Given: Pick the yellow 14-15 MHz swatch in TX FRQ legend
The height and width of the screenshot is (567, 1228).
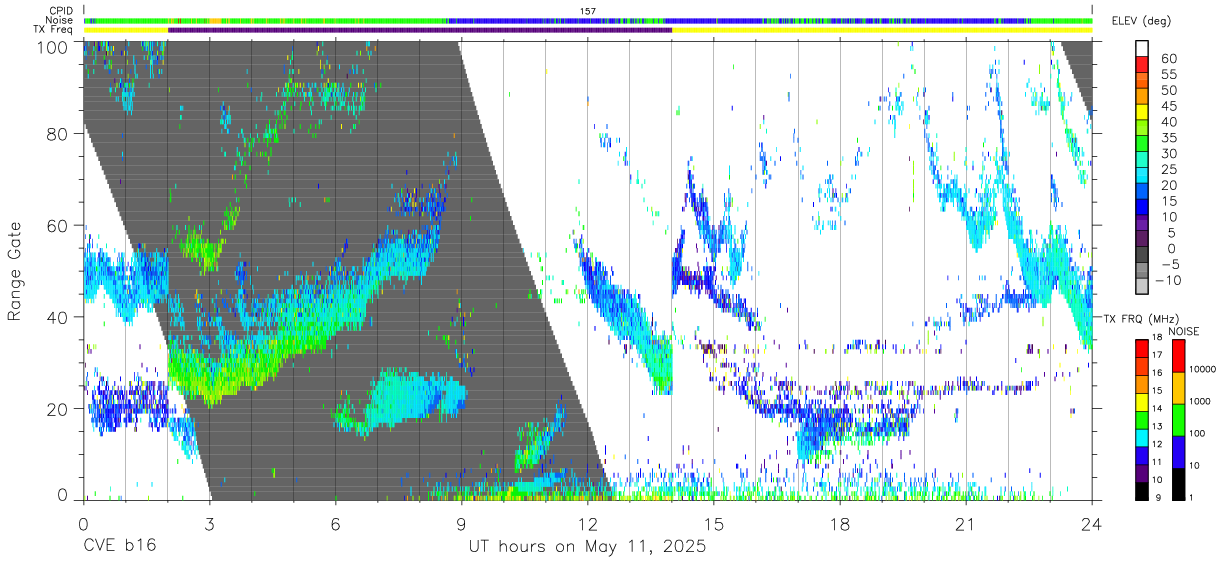Looking at the screenshot, I should 1142,402.
